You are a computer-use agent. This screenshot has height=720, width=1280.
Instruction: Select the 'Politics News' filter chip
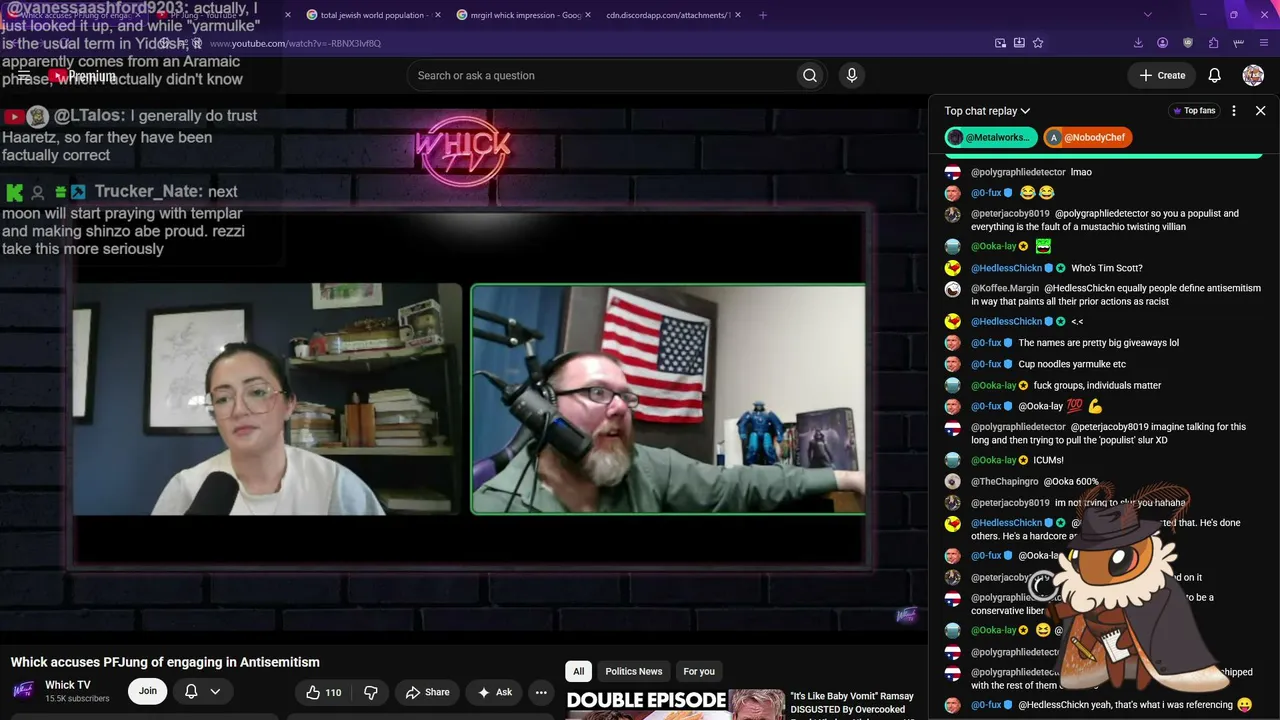click(634, 671)
